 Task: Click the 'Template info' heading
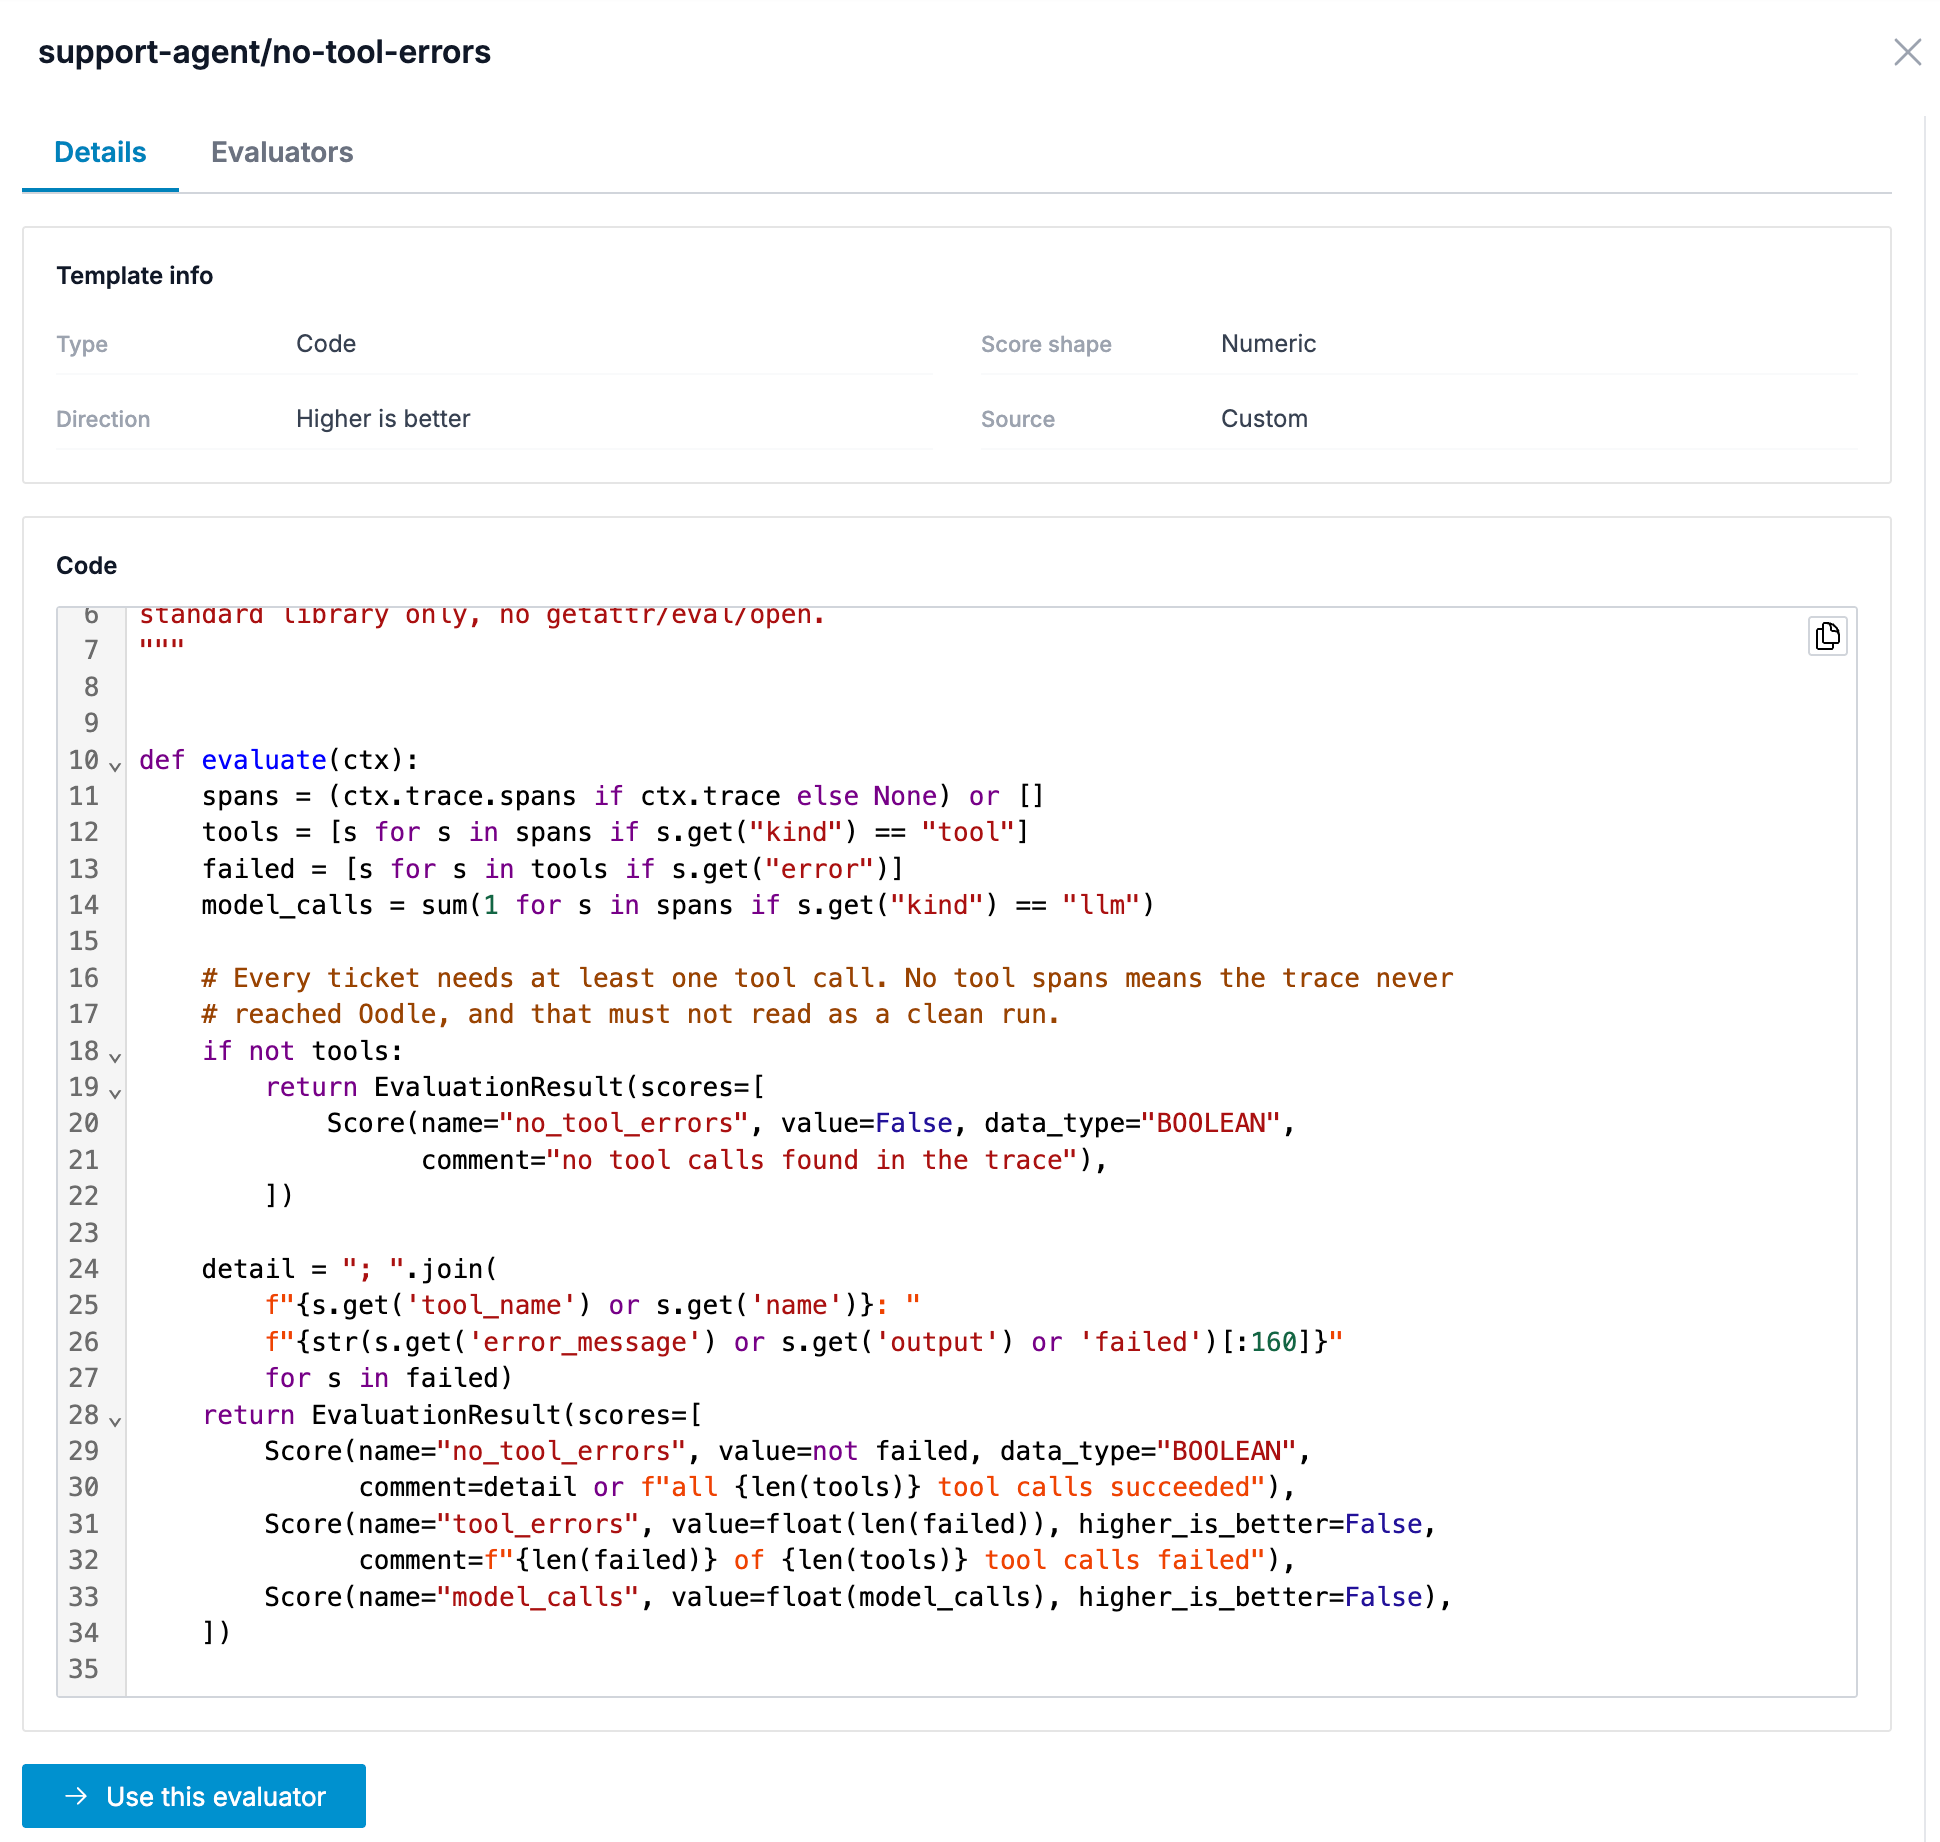(134, 275)
